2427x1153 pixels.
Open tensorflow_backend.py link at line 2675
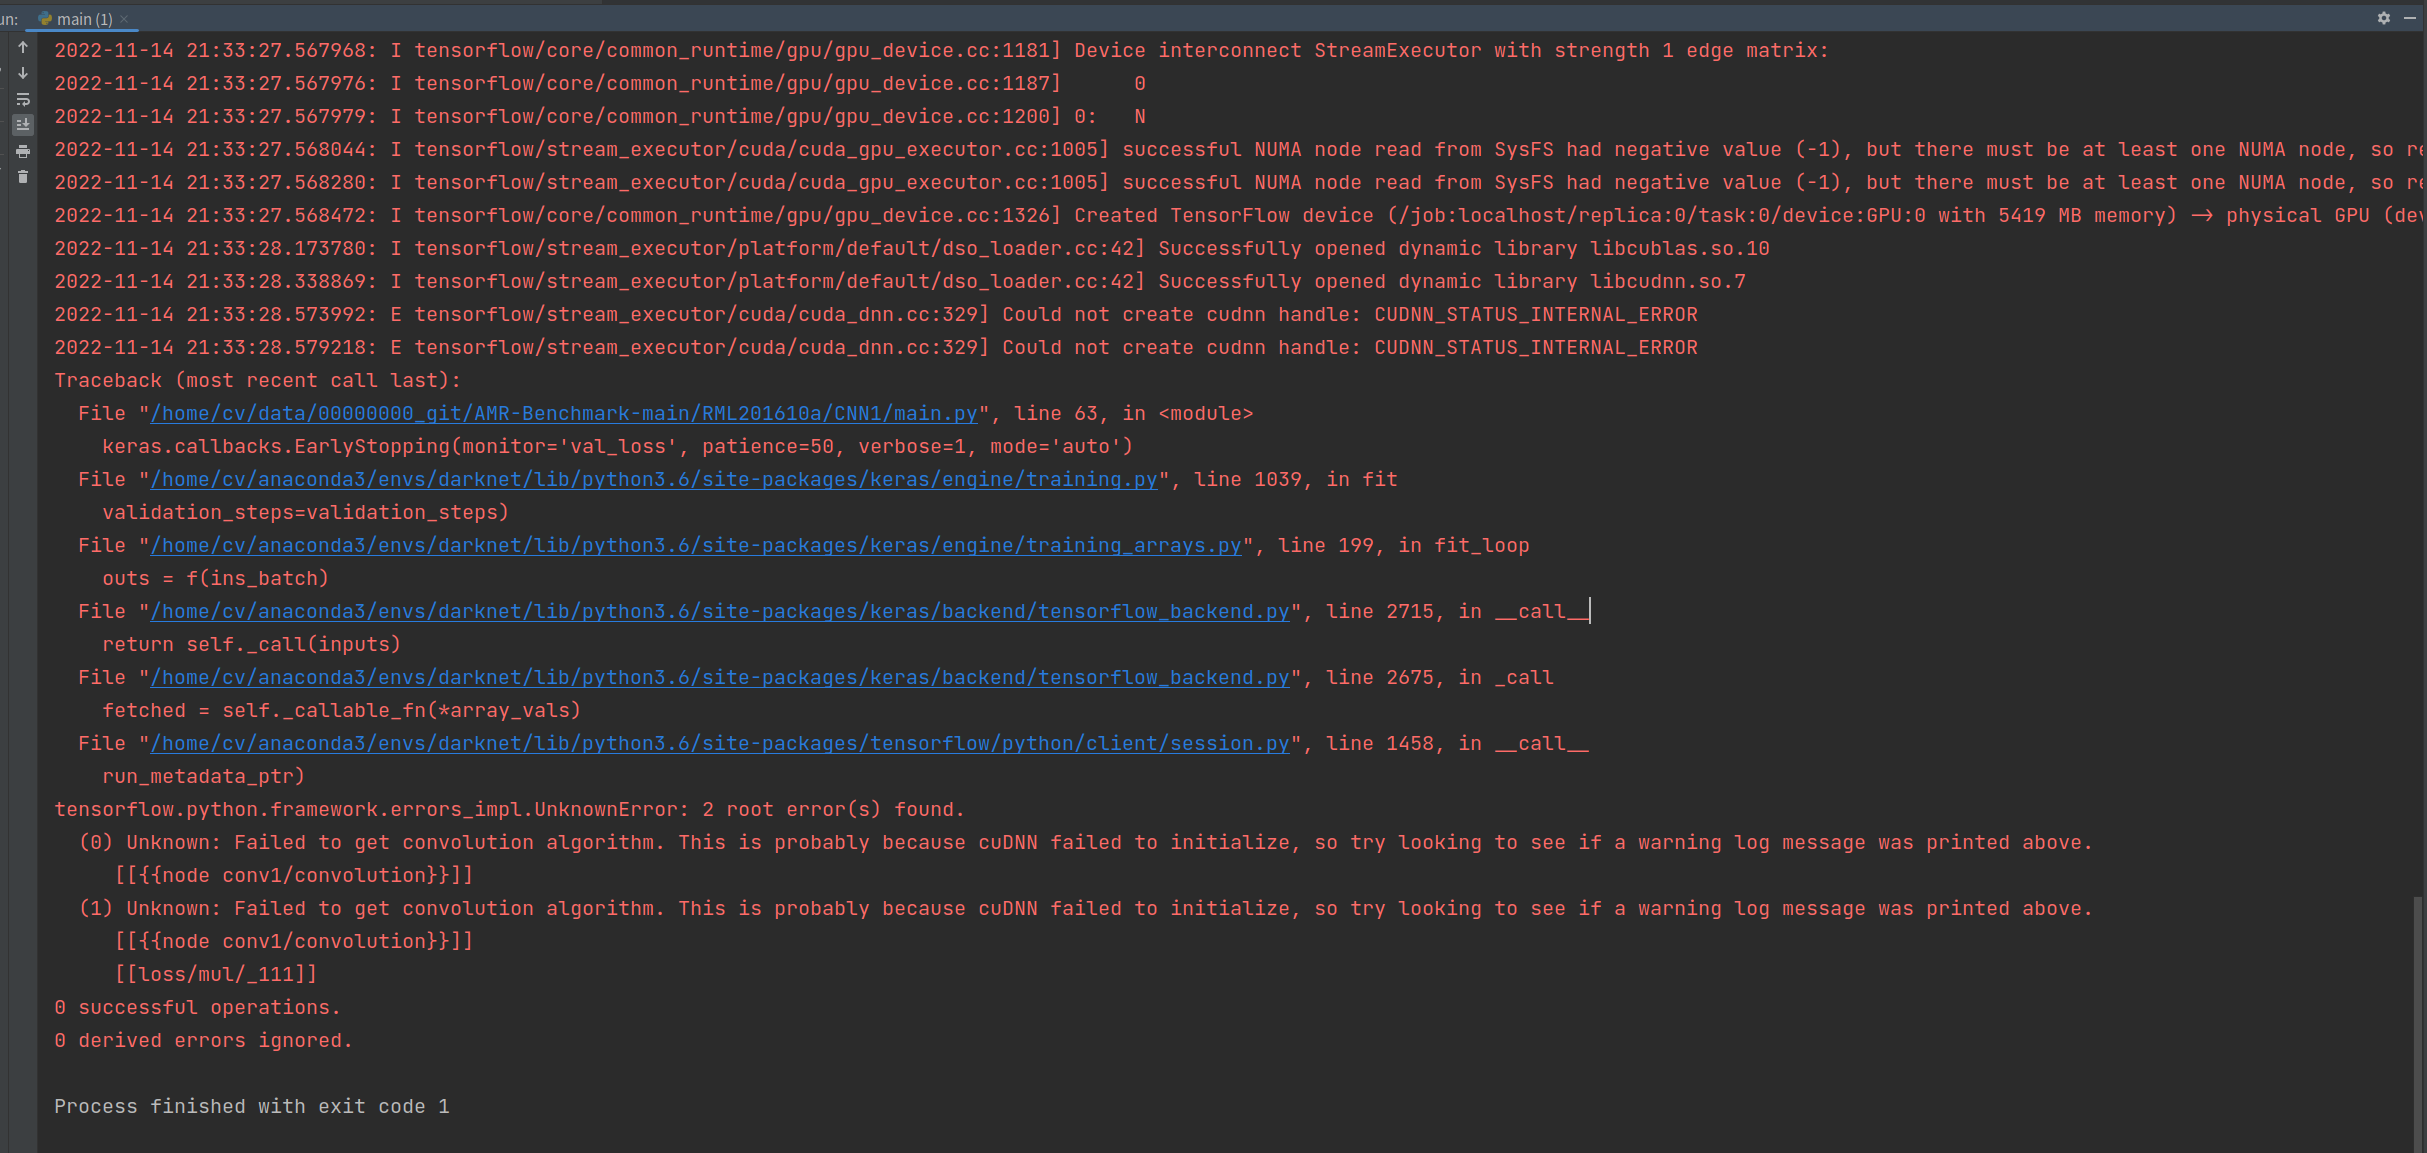point(720,677)
